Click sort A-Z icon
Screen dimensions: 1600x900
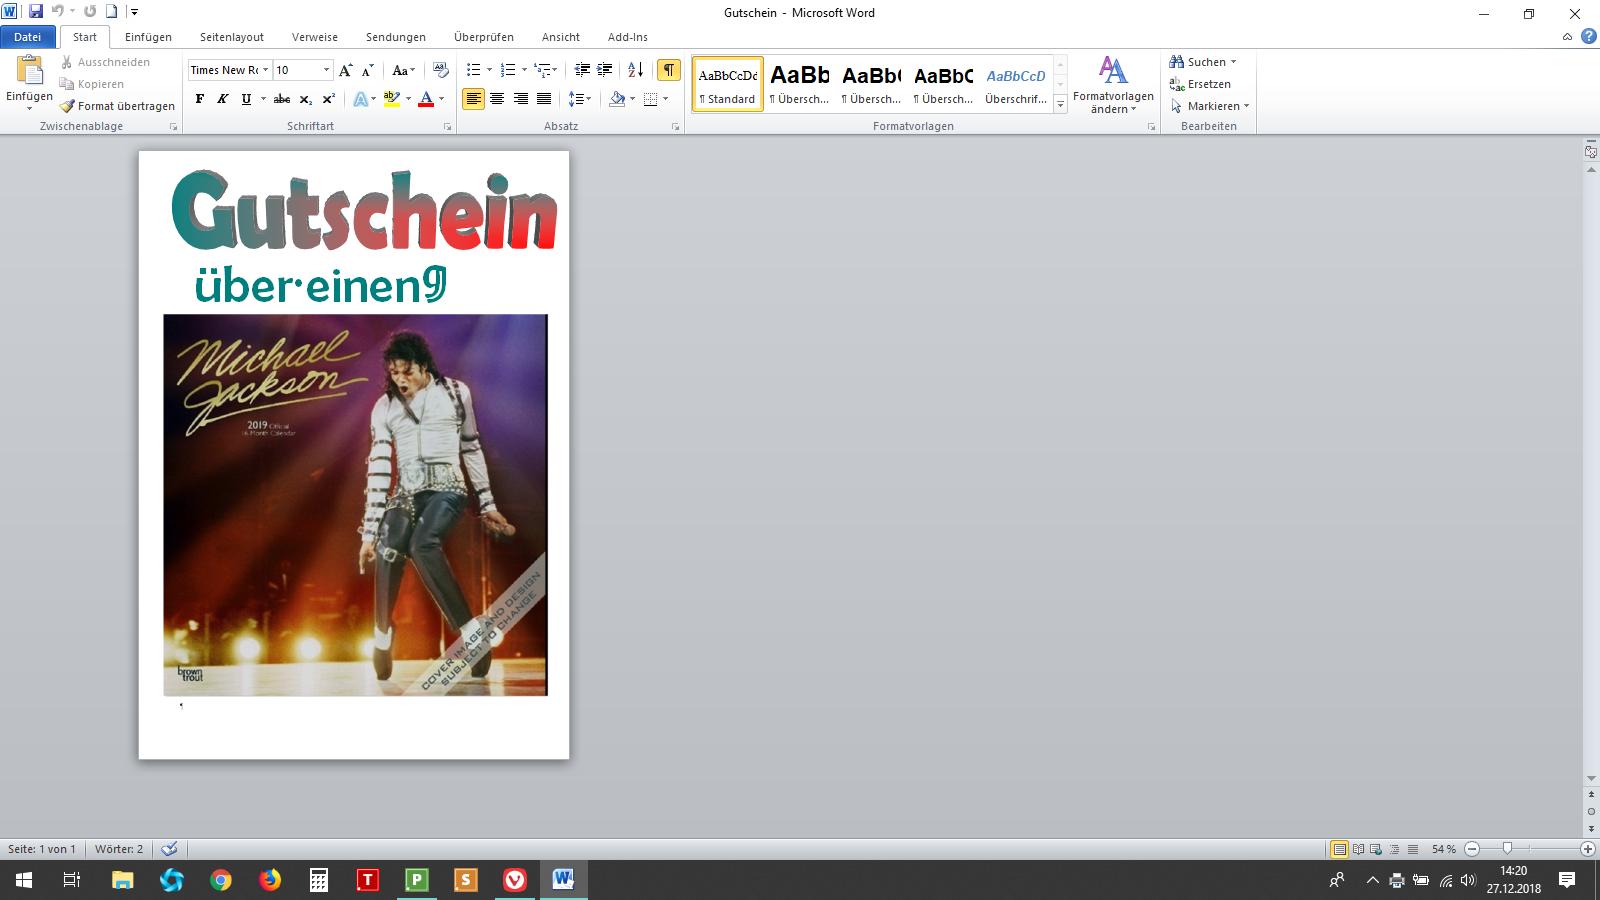(x=635, y=70)
